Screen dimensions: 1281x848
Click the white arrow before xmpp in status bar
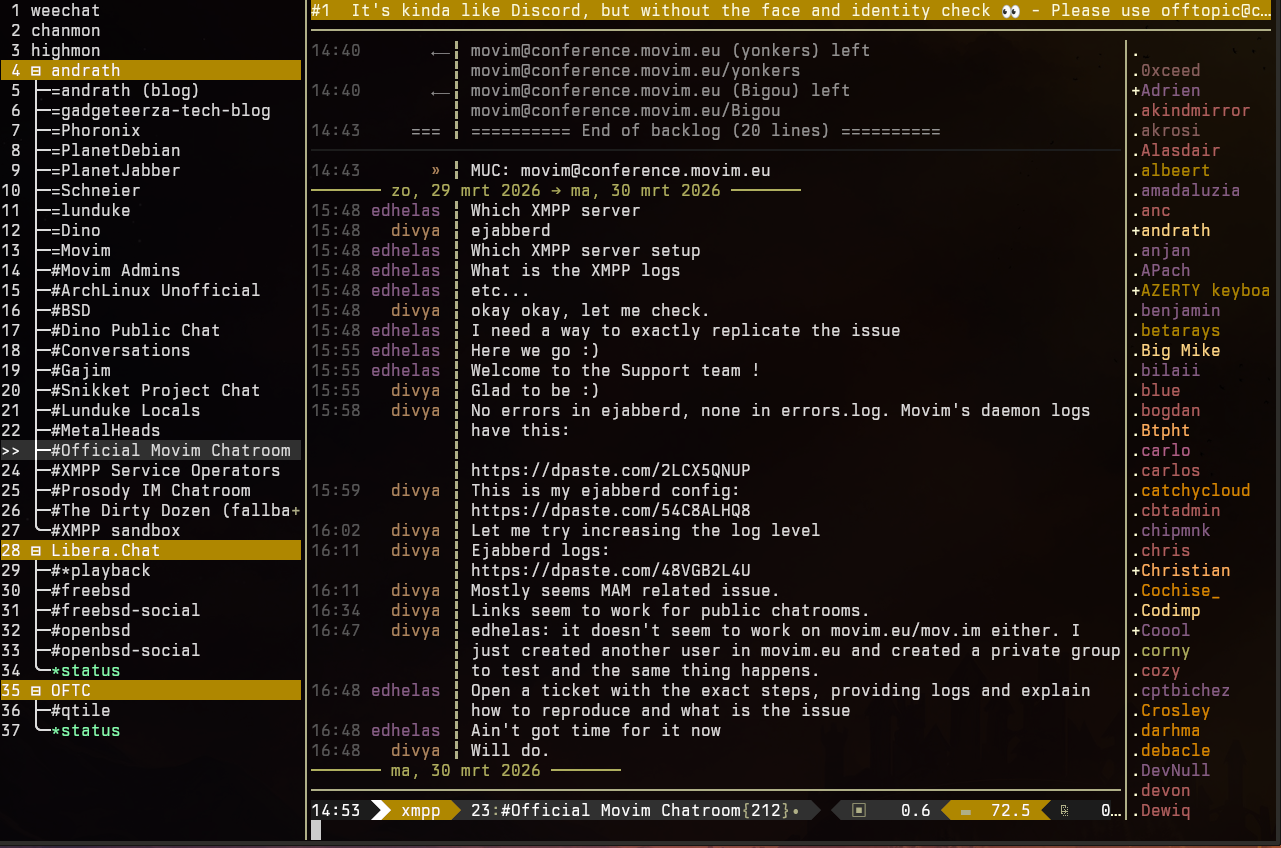(381, 810)
